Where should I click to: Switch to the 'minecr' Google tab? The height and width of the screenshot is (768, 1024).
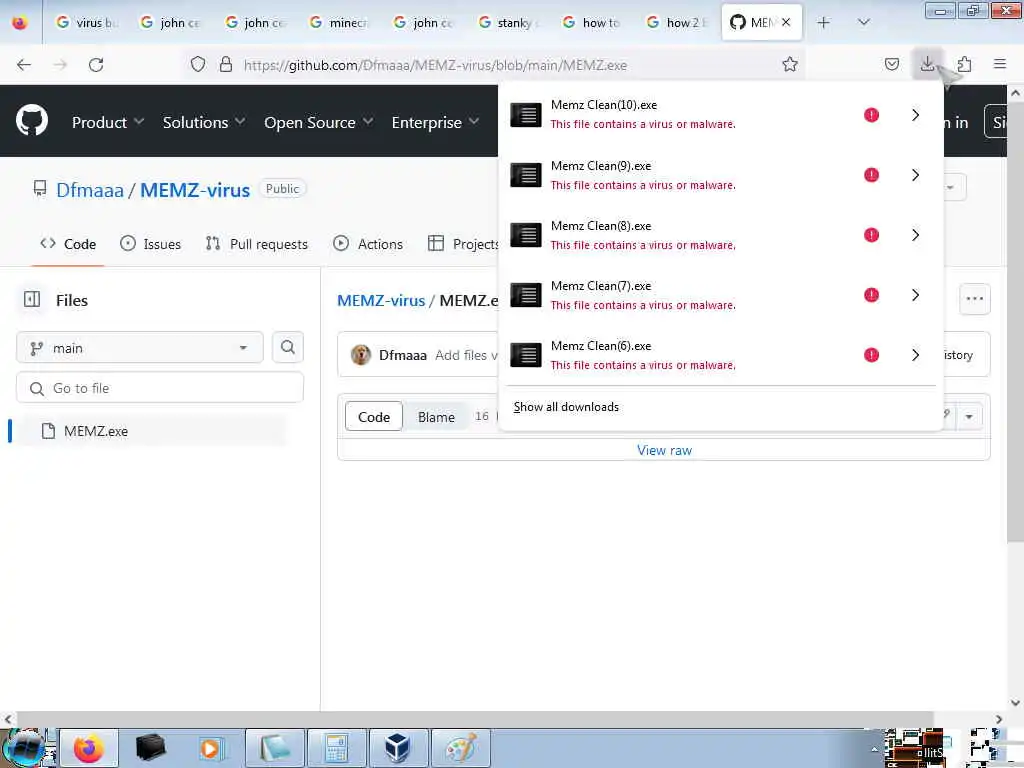coord(339,22)
